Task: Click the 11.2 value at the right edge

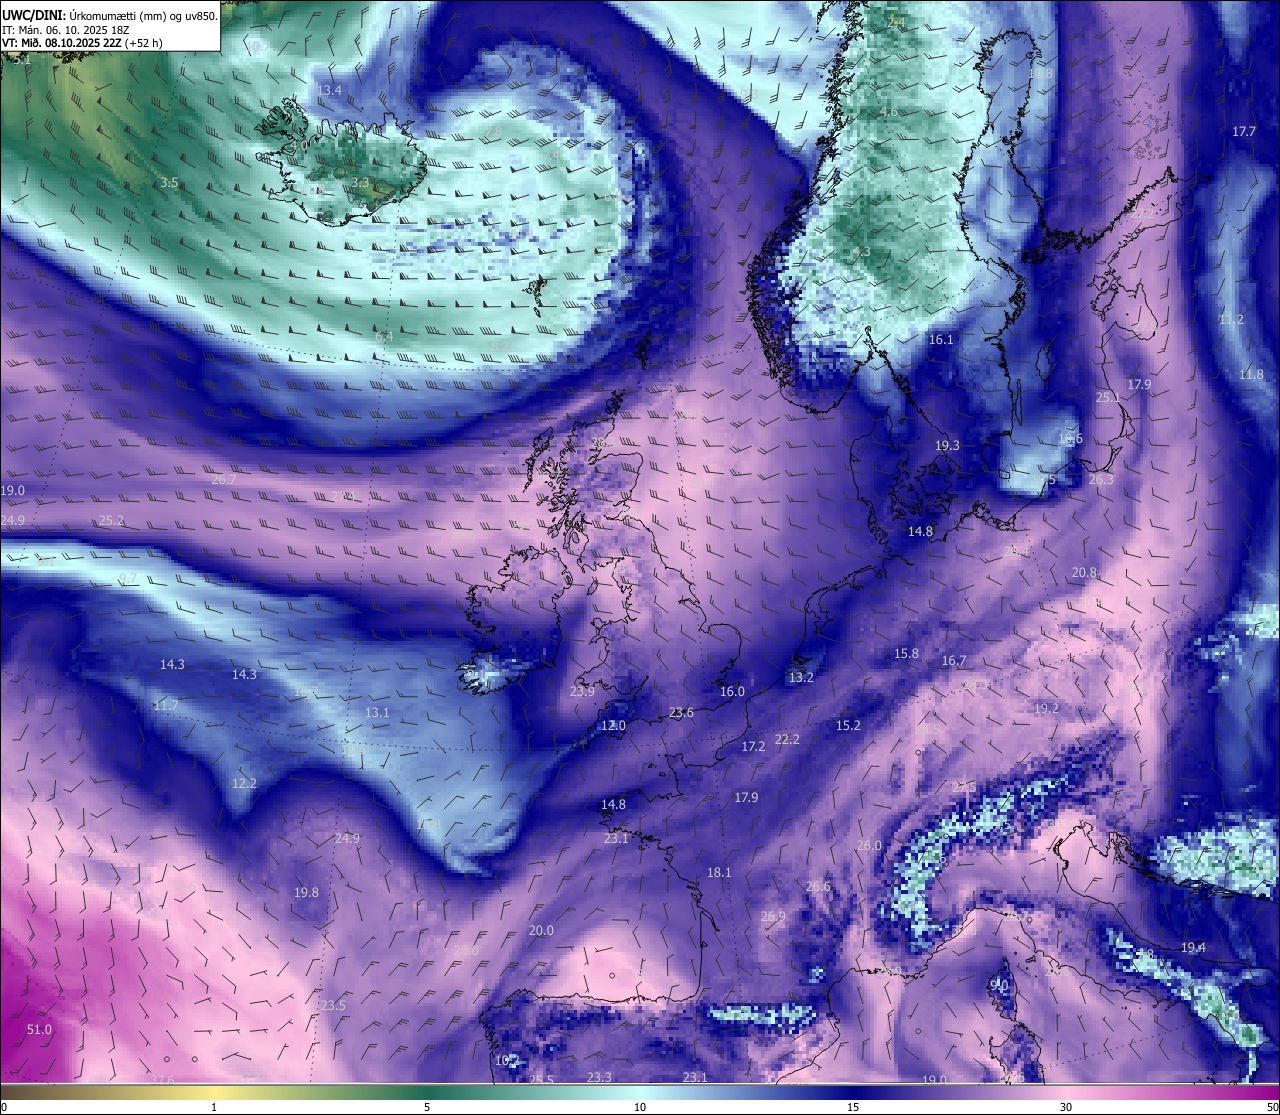Action: coord(1232,320)
